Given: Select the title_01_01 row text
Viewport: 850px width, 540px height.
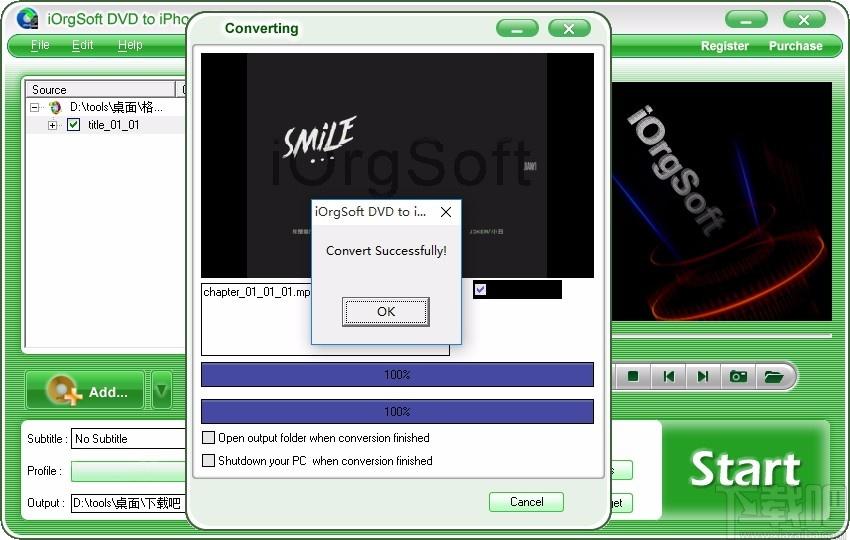Looking at the screenshot, I should [x=113, y=125].
